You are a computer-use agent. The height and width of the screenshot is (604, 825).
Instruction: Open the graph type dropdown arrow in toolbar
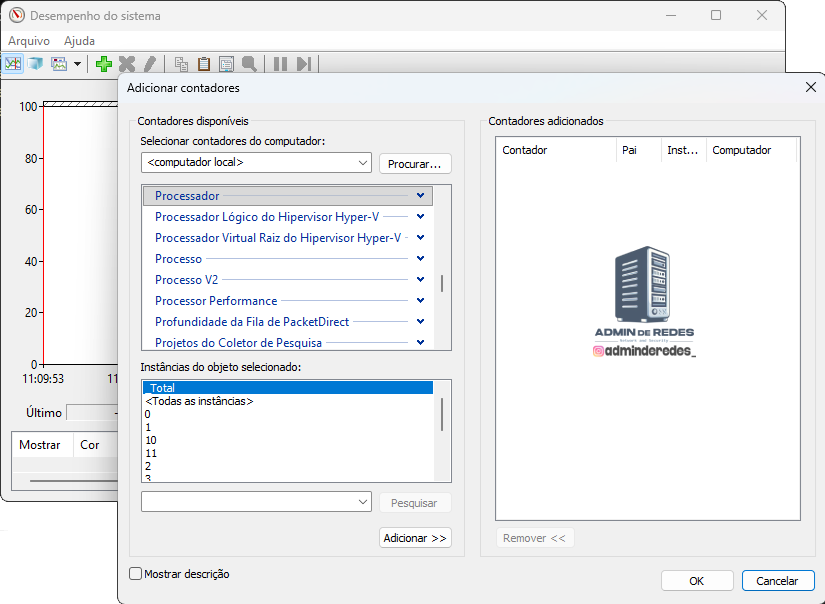[77, 64]
